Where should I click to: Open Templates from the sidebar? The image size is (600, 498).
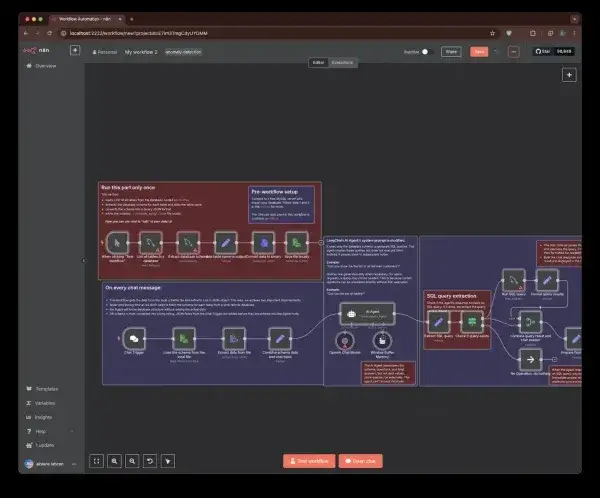tap(46, 389)
